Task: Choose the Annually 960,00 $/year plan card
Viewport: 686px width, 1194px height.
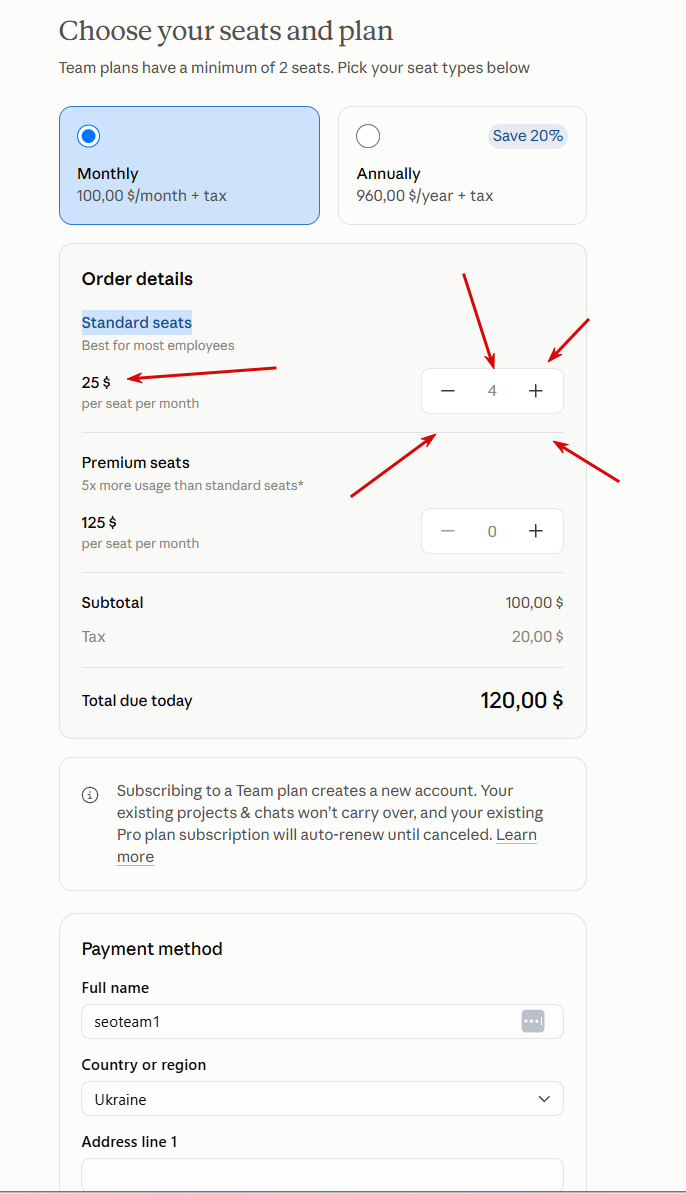Action: 462,165
